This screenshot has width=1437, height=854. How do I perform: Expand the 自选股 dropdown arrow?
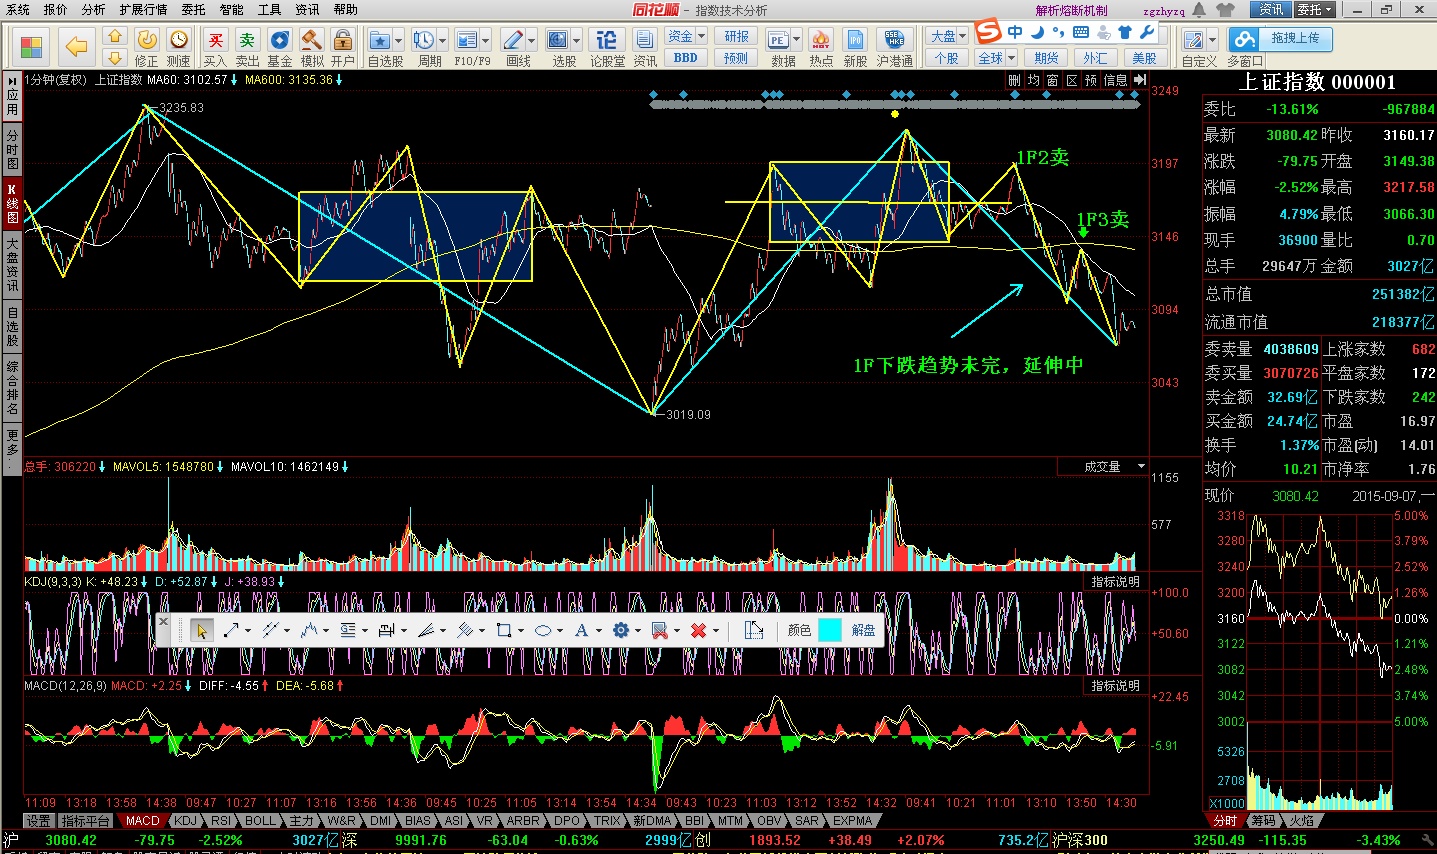pos(399,40)
